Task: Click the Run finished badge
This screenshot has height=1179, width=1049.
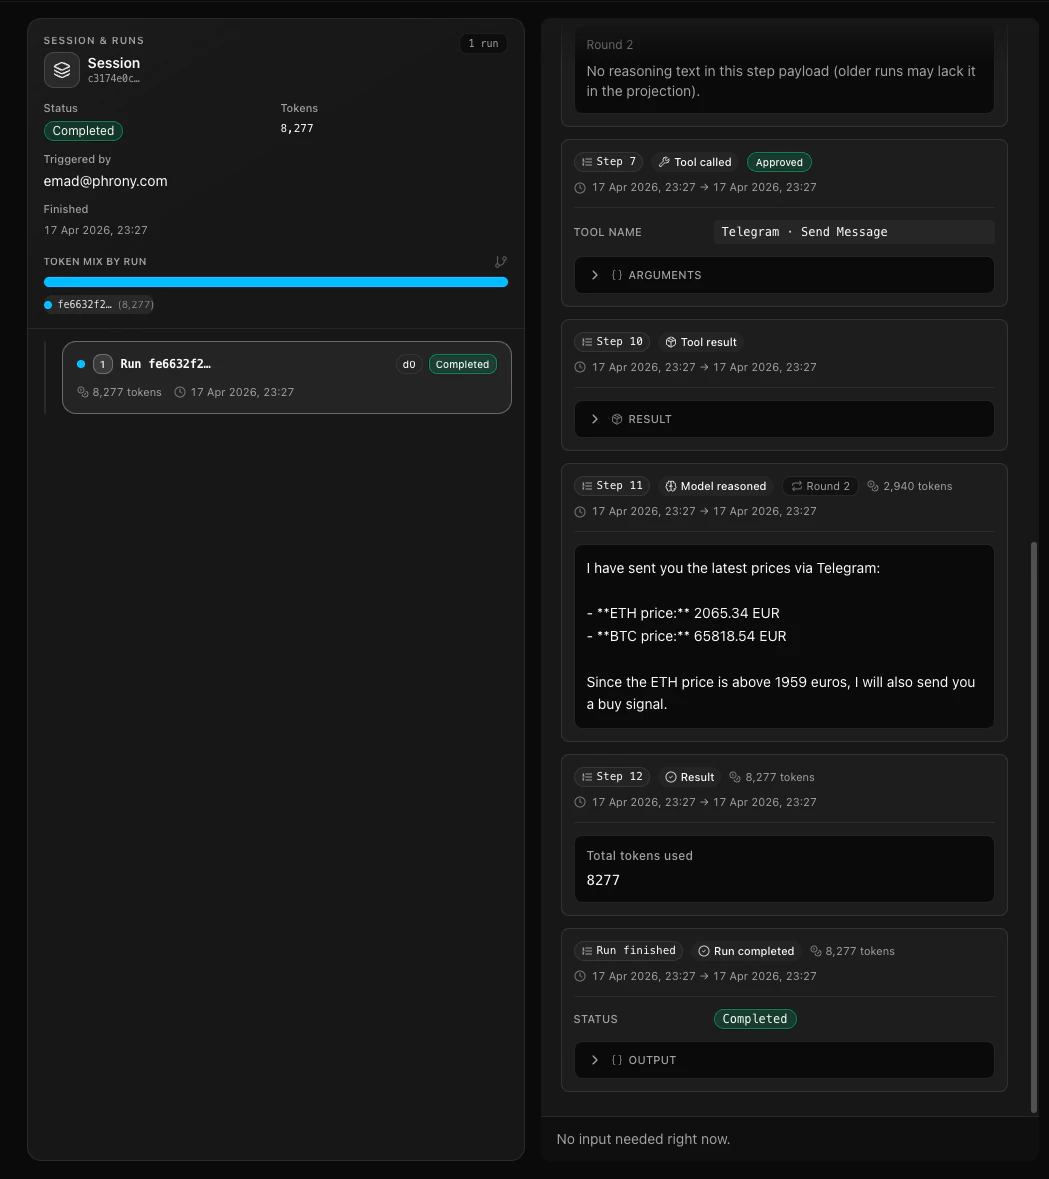Action: click(x=629, y=951)
